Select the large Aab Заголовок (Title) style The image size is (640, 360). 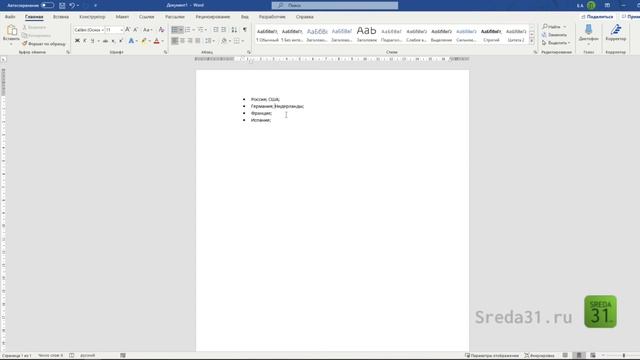click(367, 35)
